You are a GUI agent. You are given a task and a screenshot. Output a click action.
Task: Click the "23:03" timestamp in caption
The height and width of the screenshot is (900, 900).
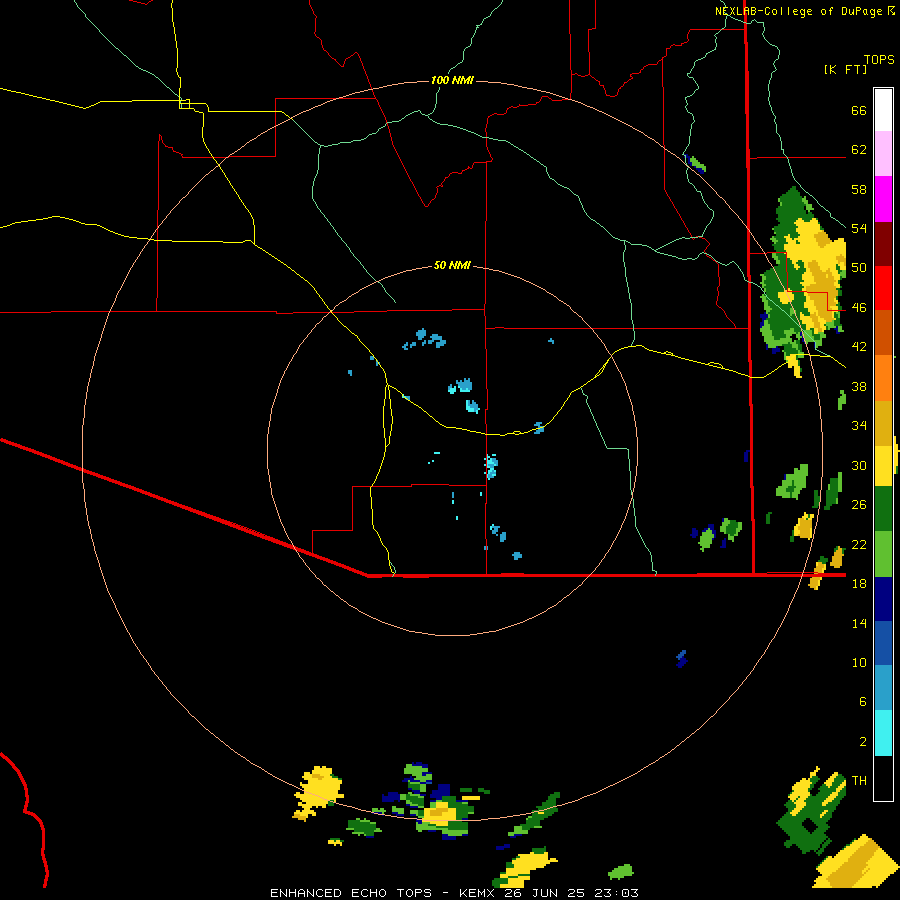(x=616, y=893)
